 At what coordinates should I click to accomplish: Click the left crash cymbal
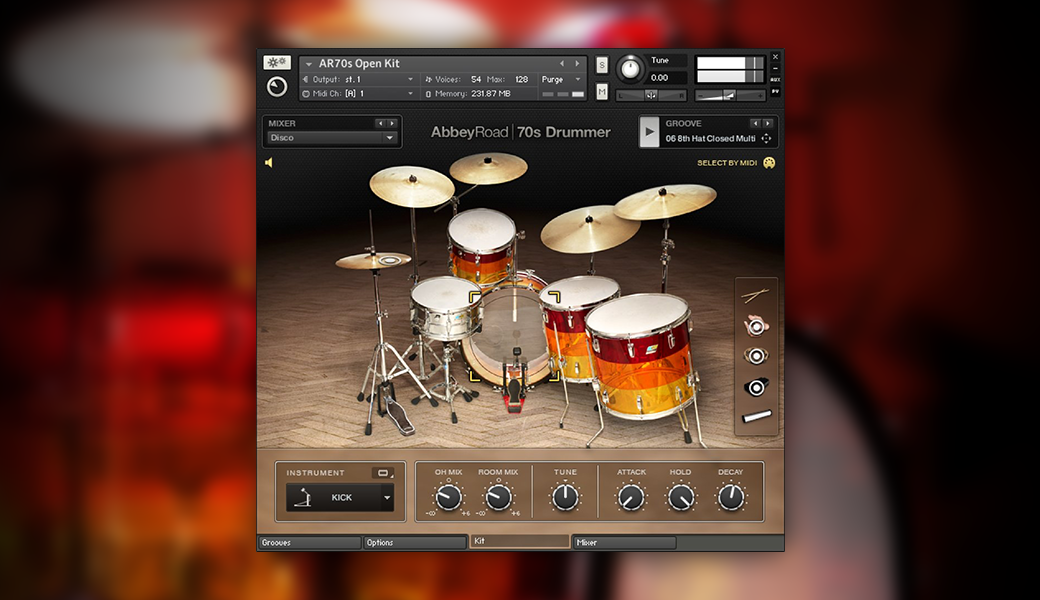coord(411,186)
